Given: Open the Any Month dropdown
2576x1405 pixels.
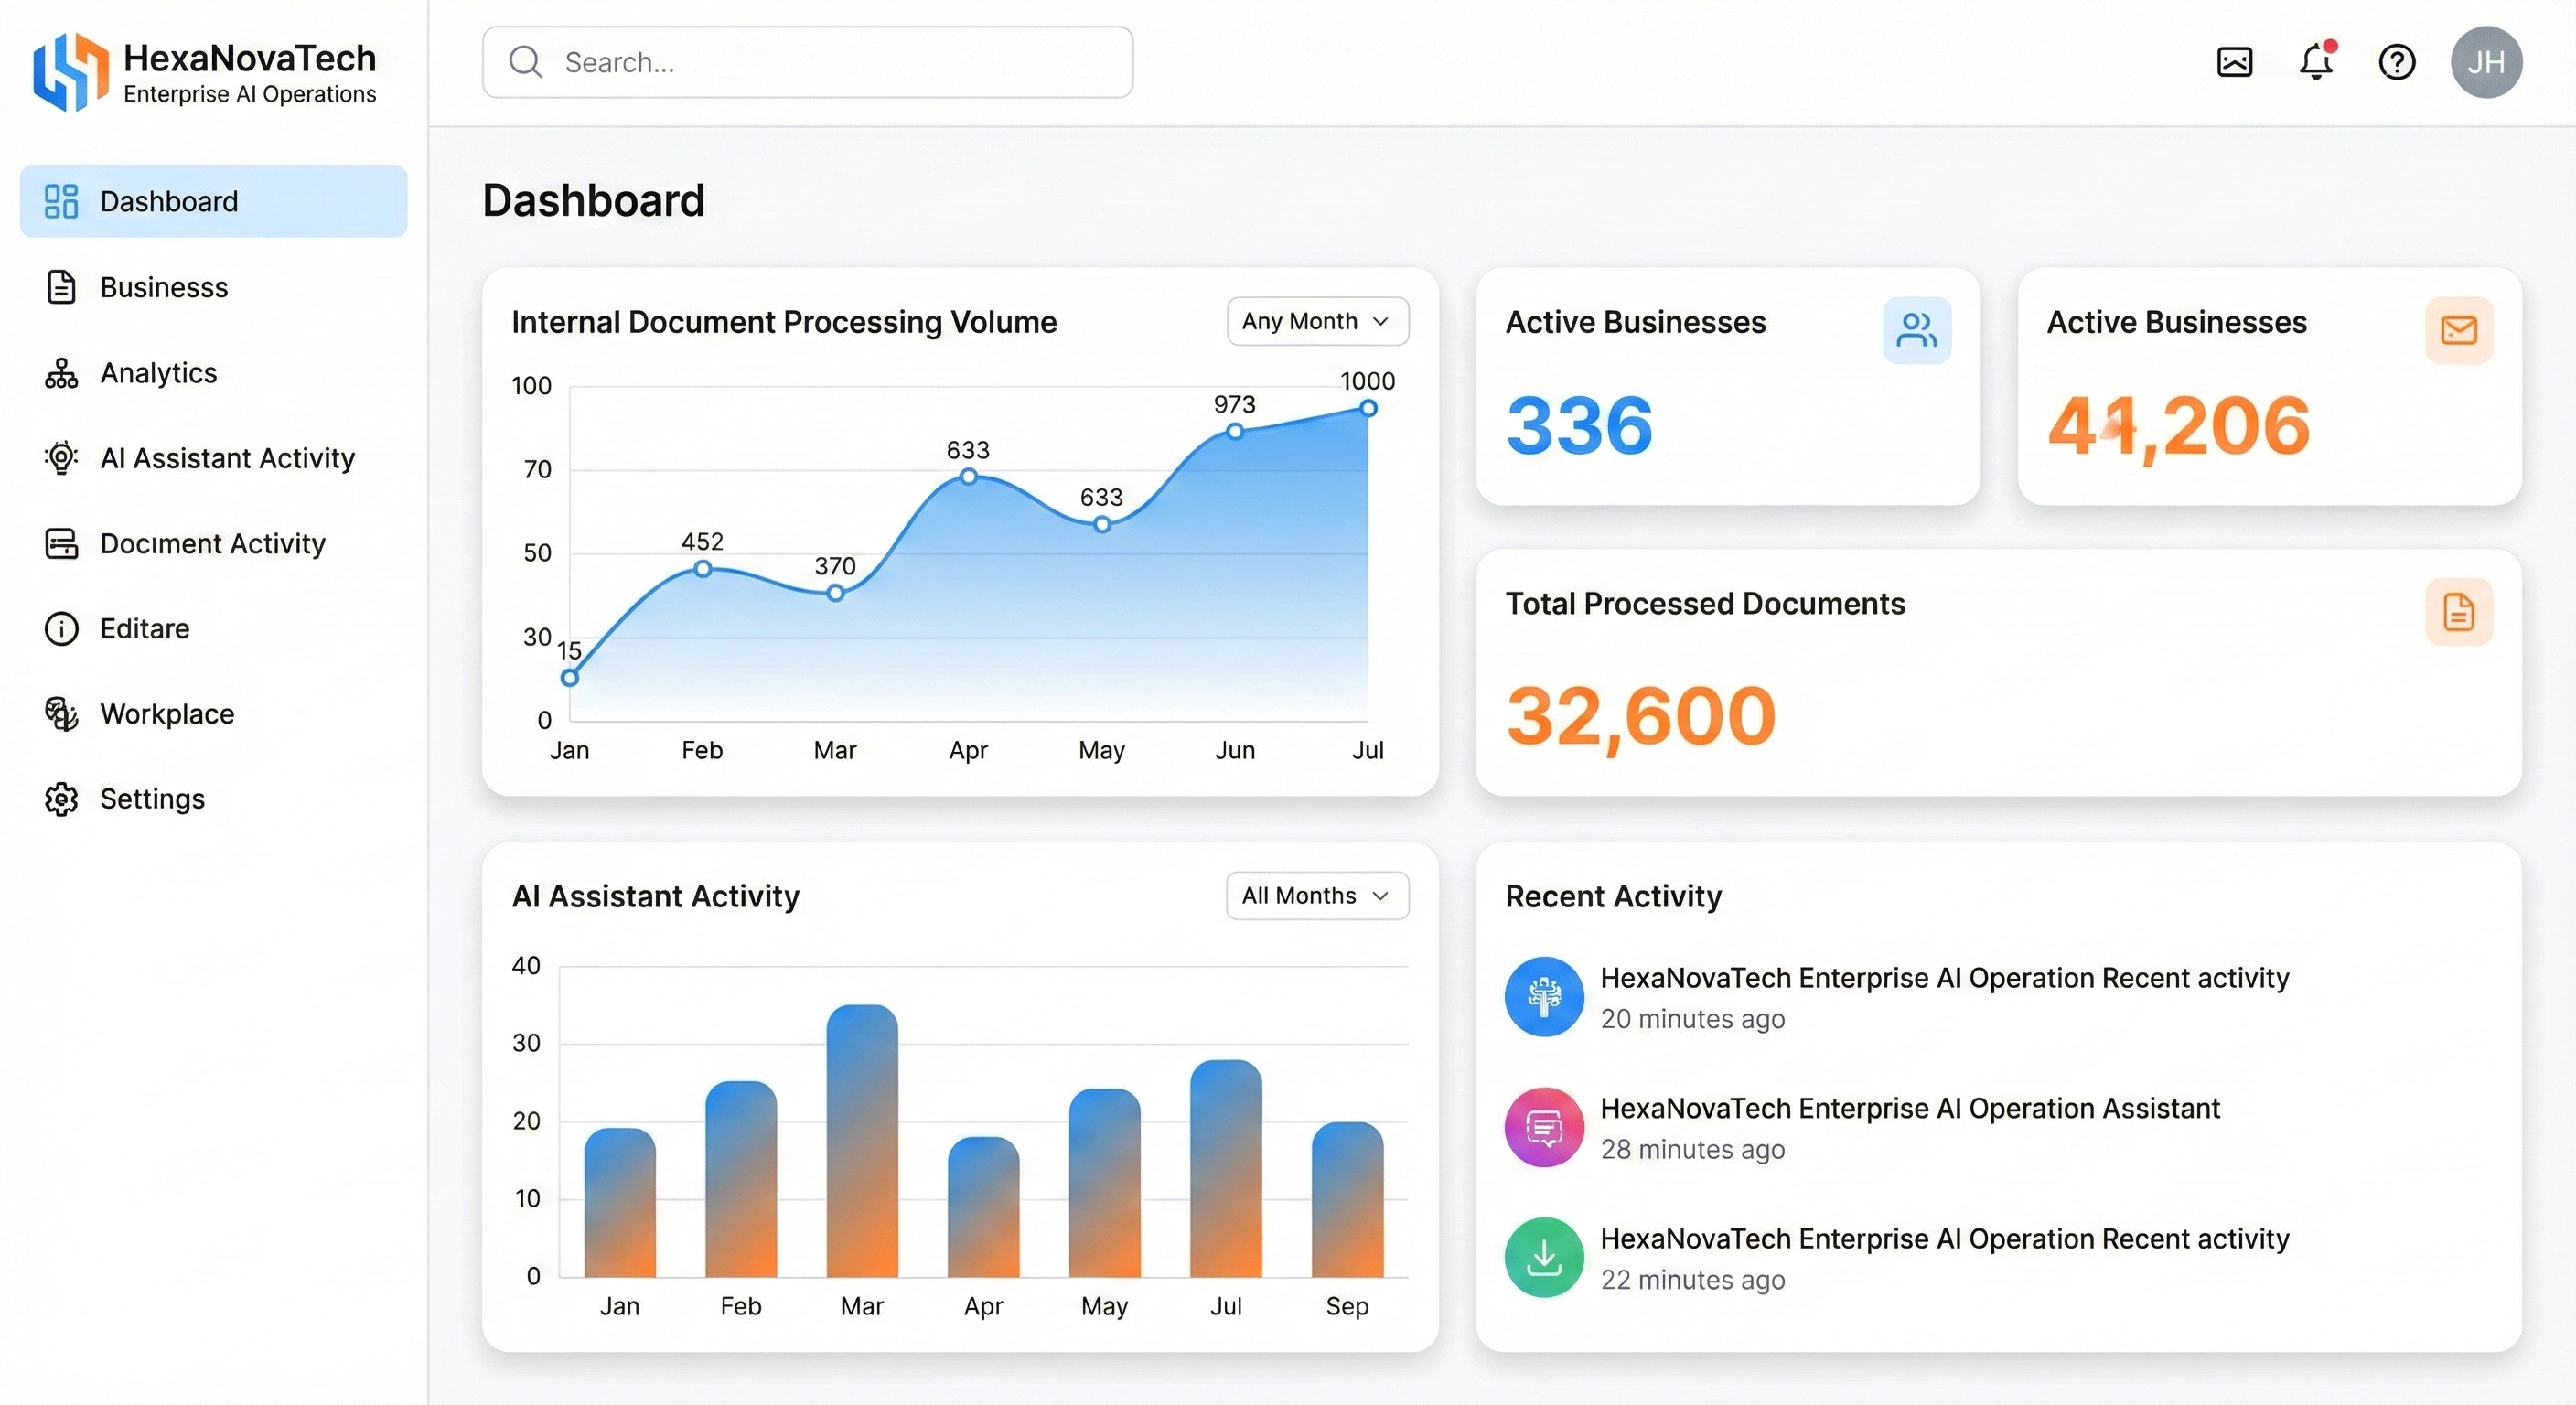Looking at the screenshot, I should click(1317, 321).
